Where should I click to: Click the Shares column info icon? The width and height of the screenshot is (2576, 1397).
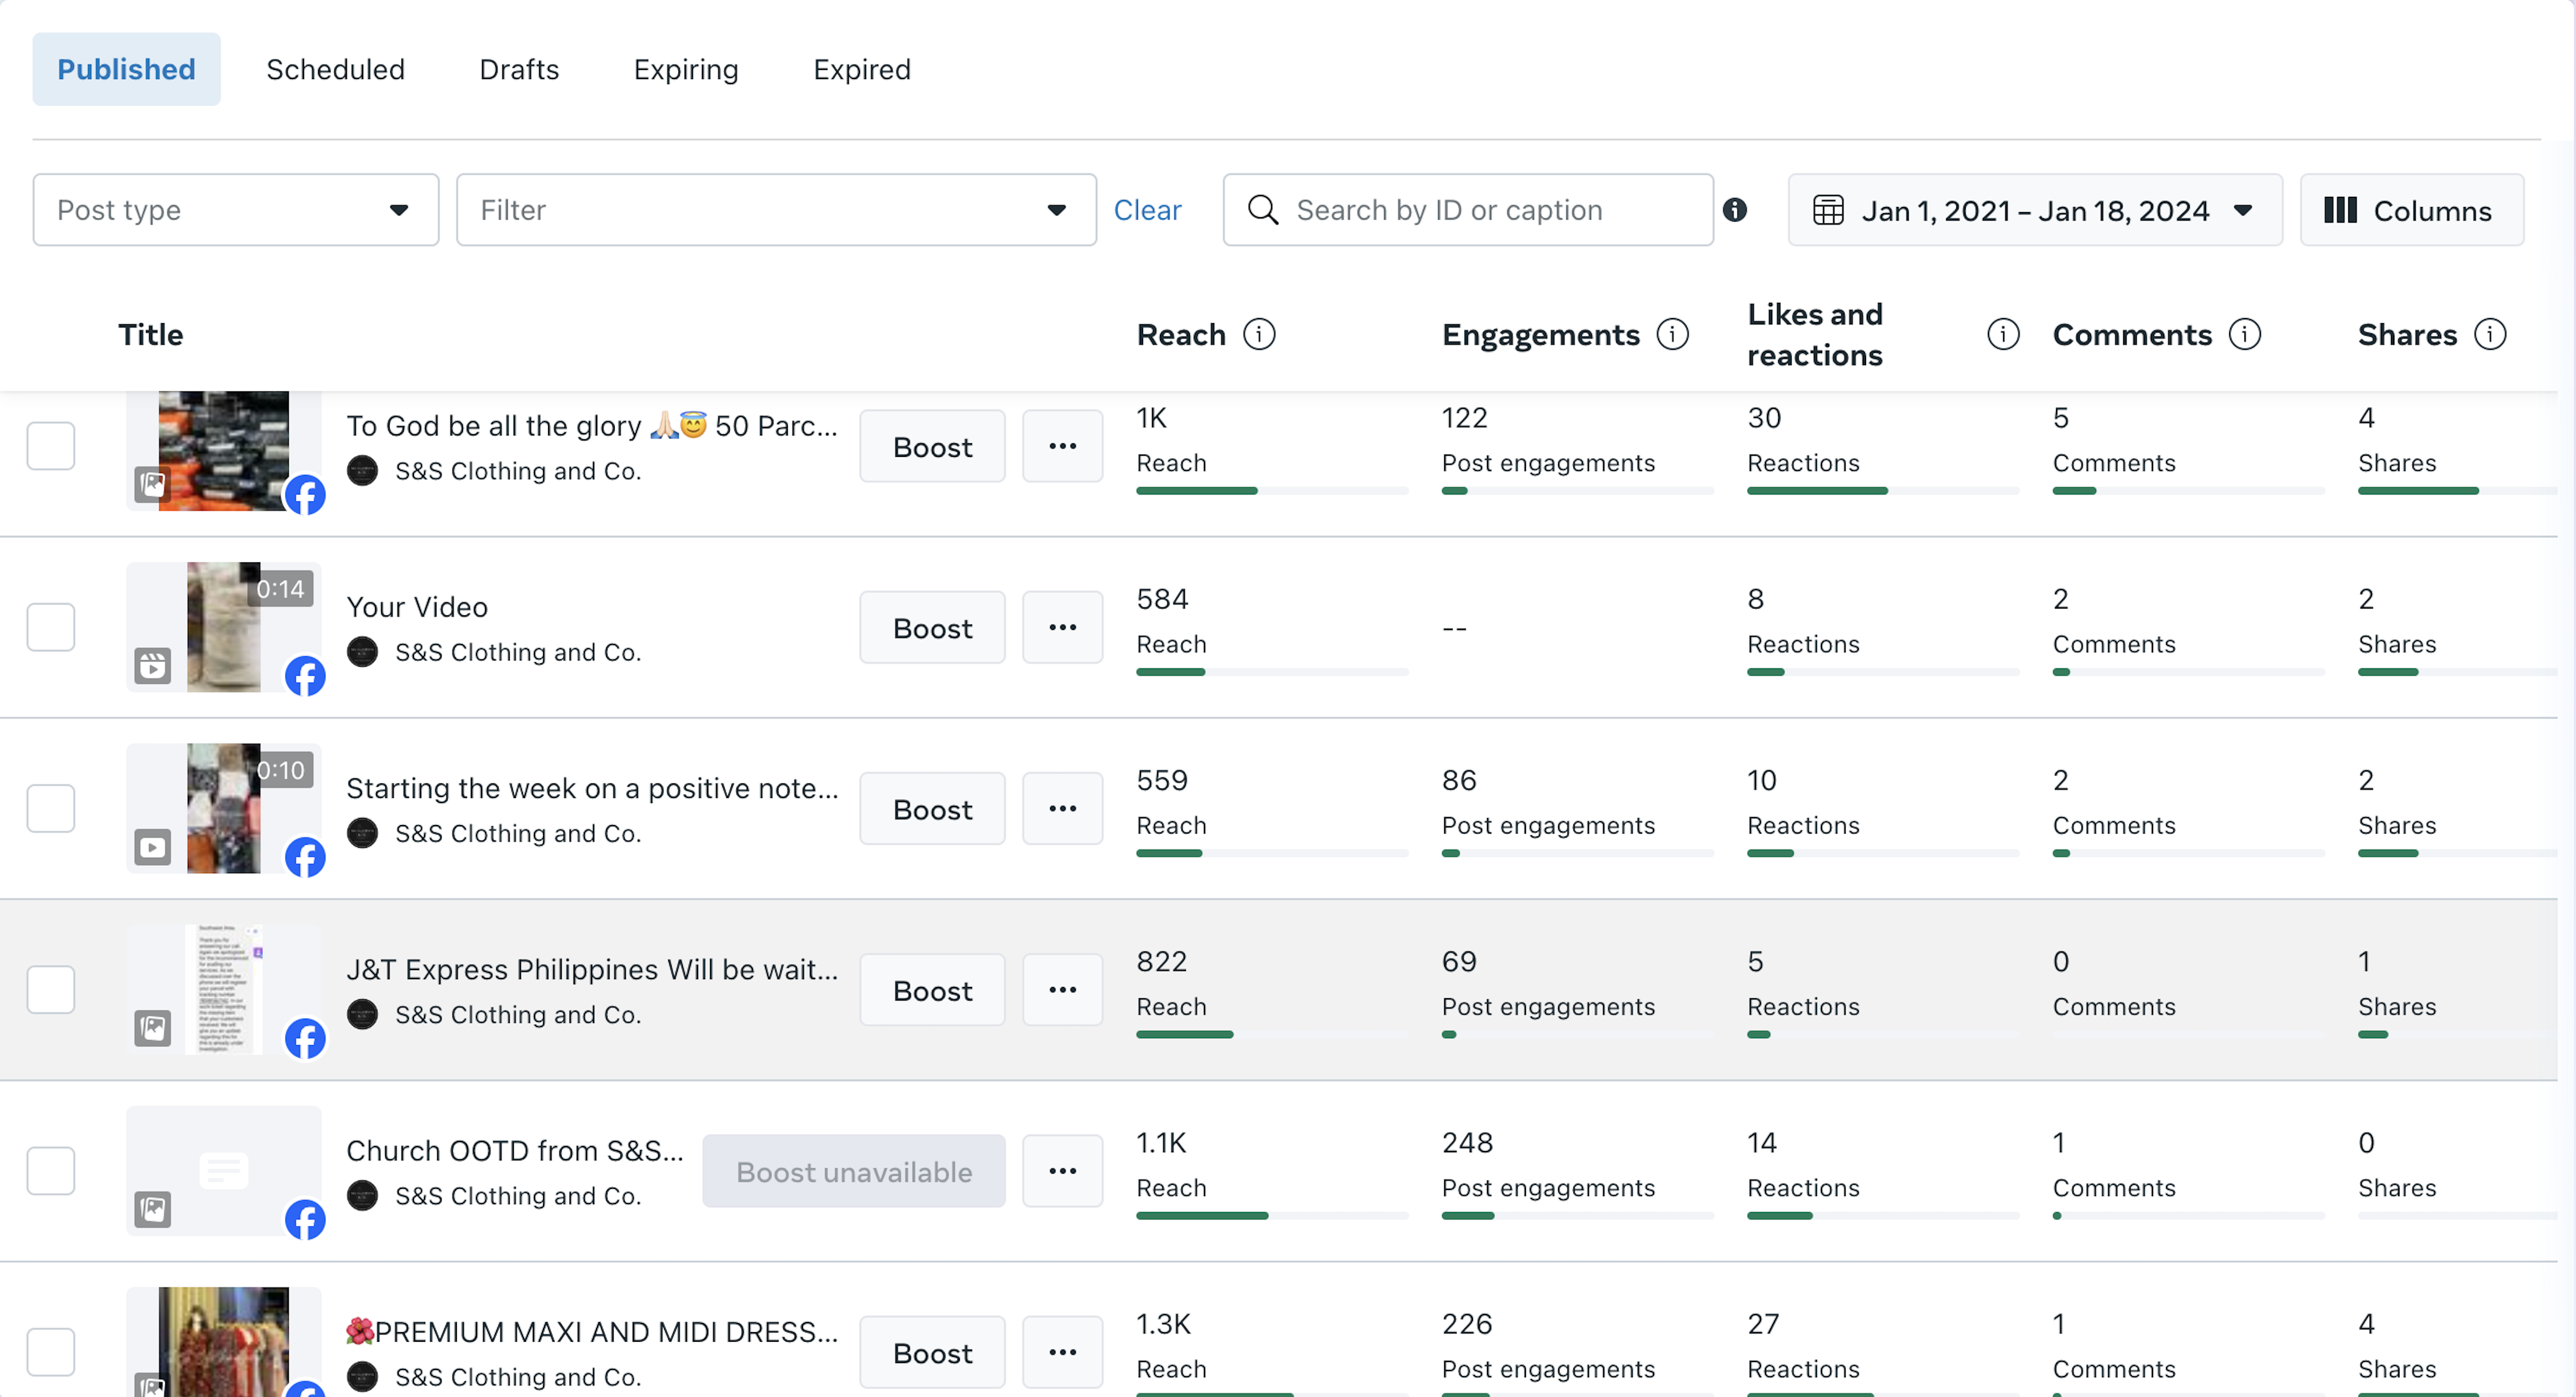click(x=2490, y=334)
